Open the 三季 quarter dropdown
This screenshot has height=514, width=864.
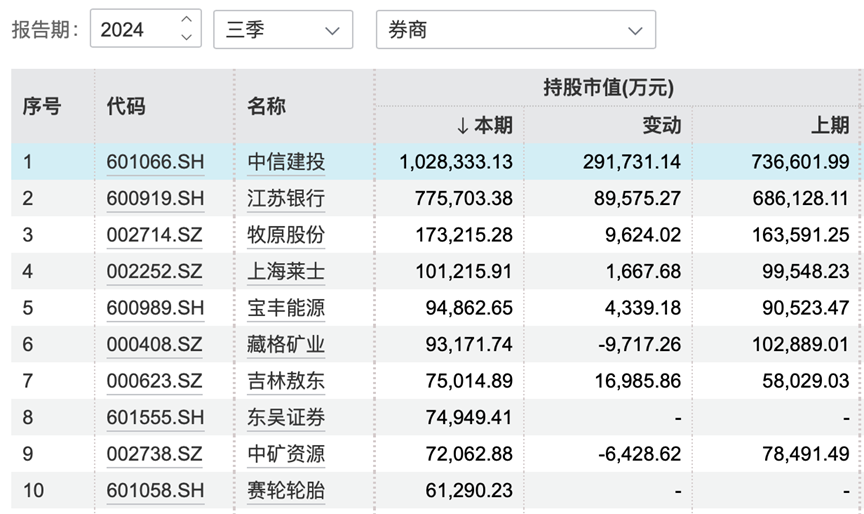pyautogui.click(x=283, y=30)
